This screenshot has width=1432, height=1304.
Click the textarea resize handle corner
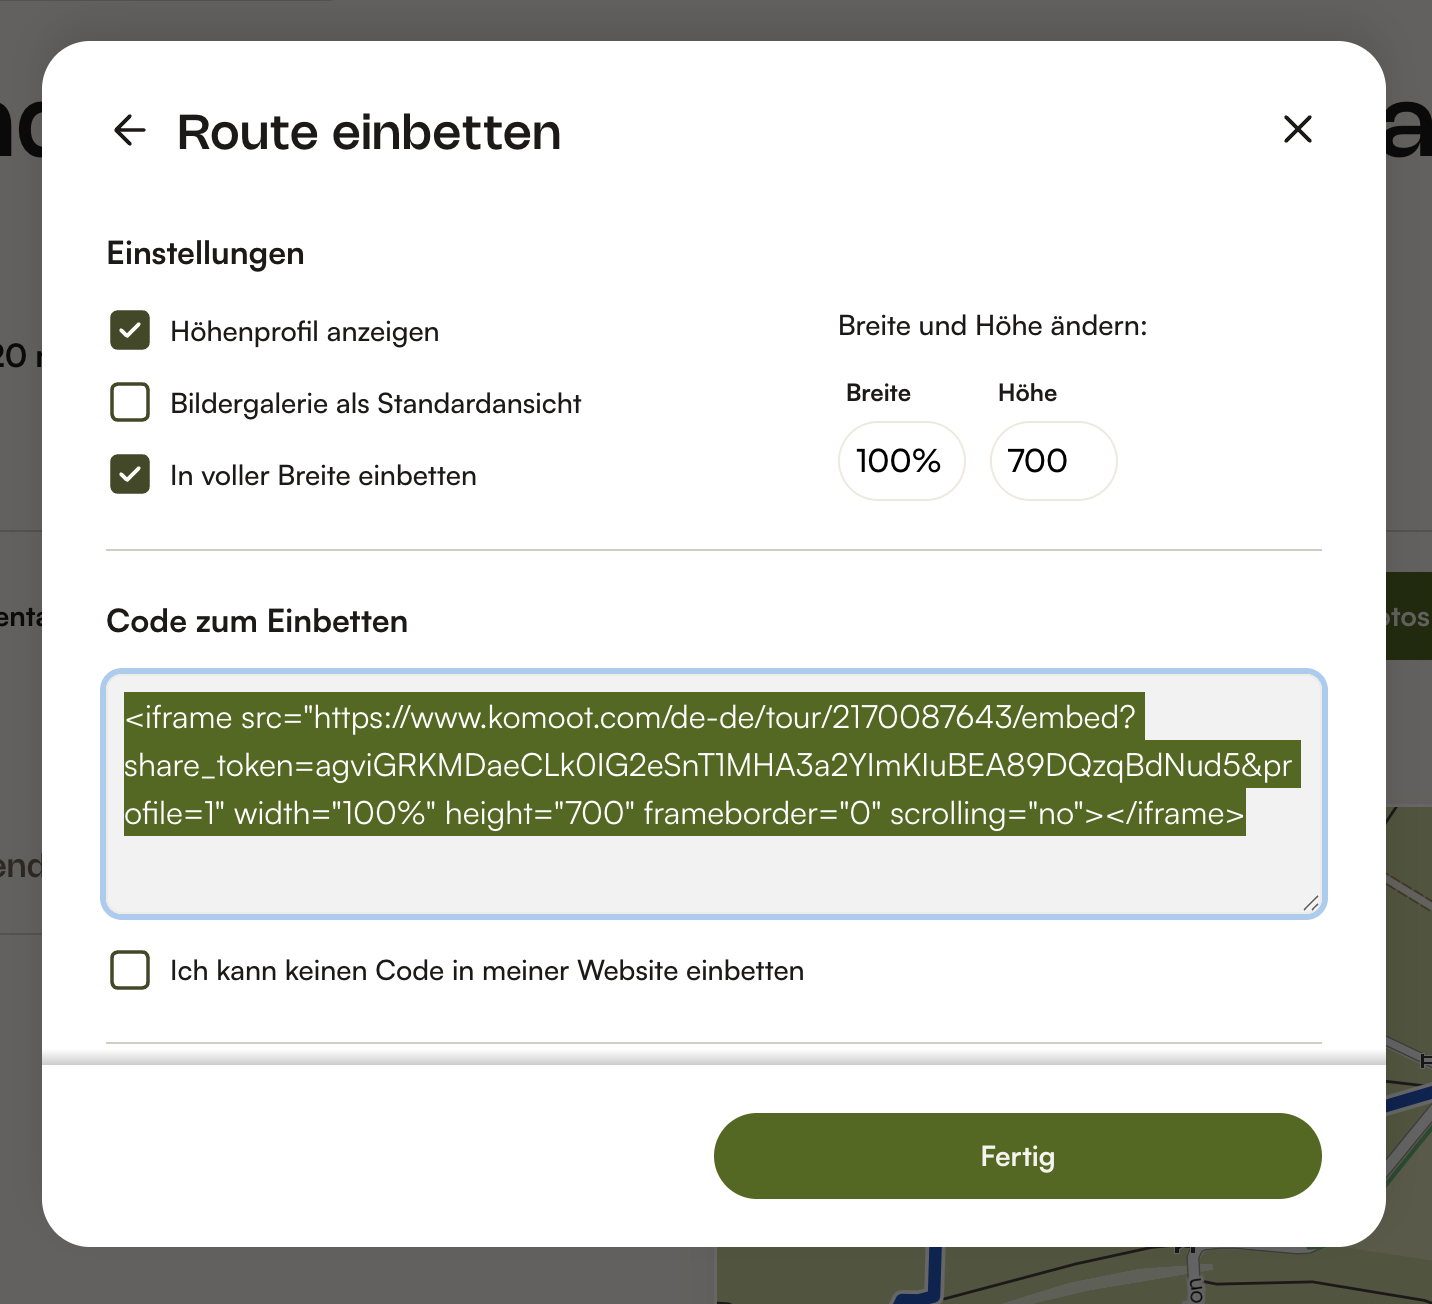tap(1310, 902)
